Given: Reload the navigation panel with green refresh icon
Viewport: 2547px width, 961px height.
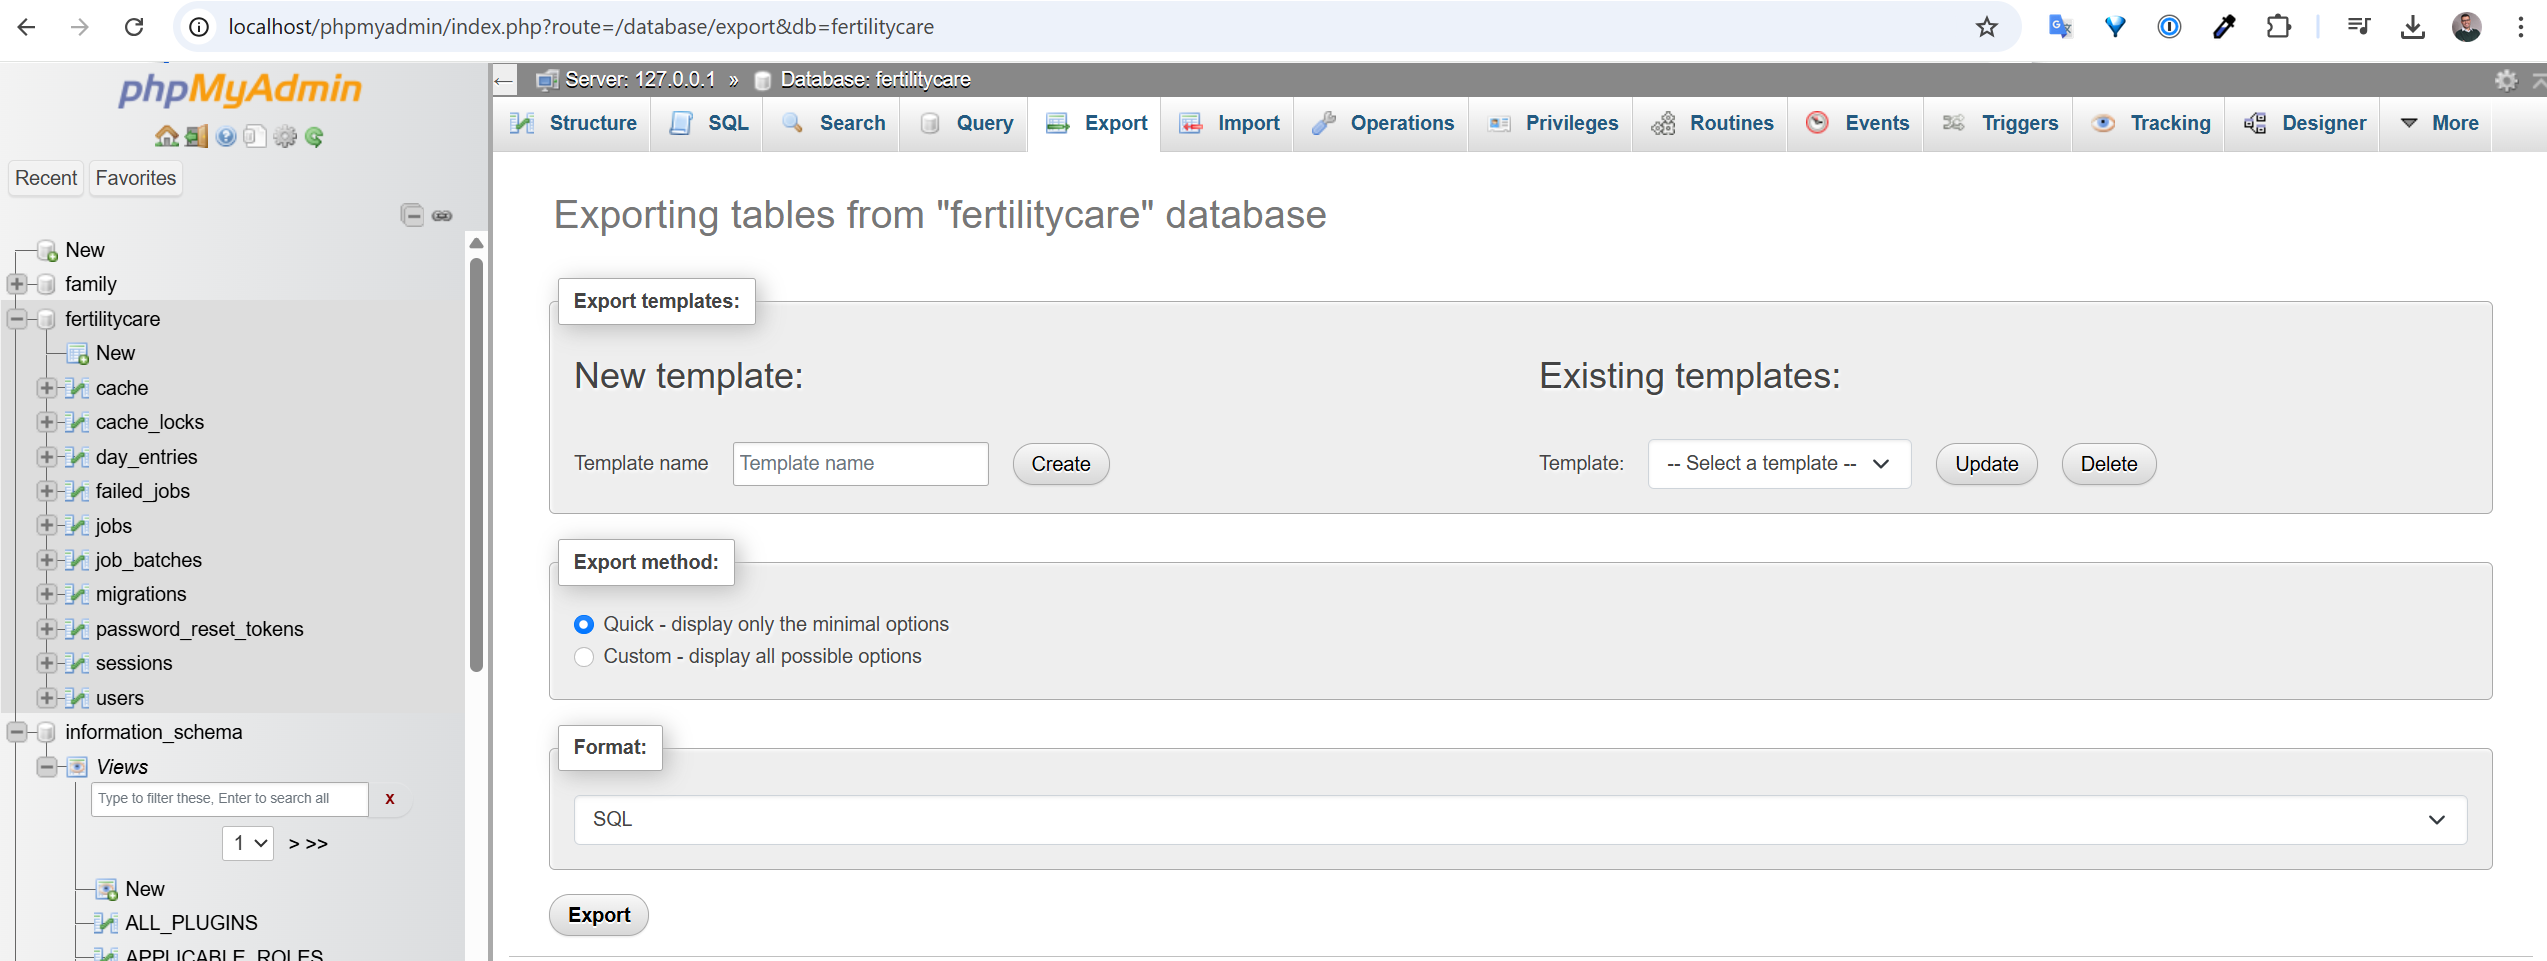Looking at the screenshot, I should [x=315, y=137].
